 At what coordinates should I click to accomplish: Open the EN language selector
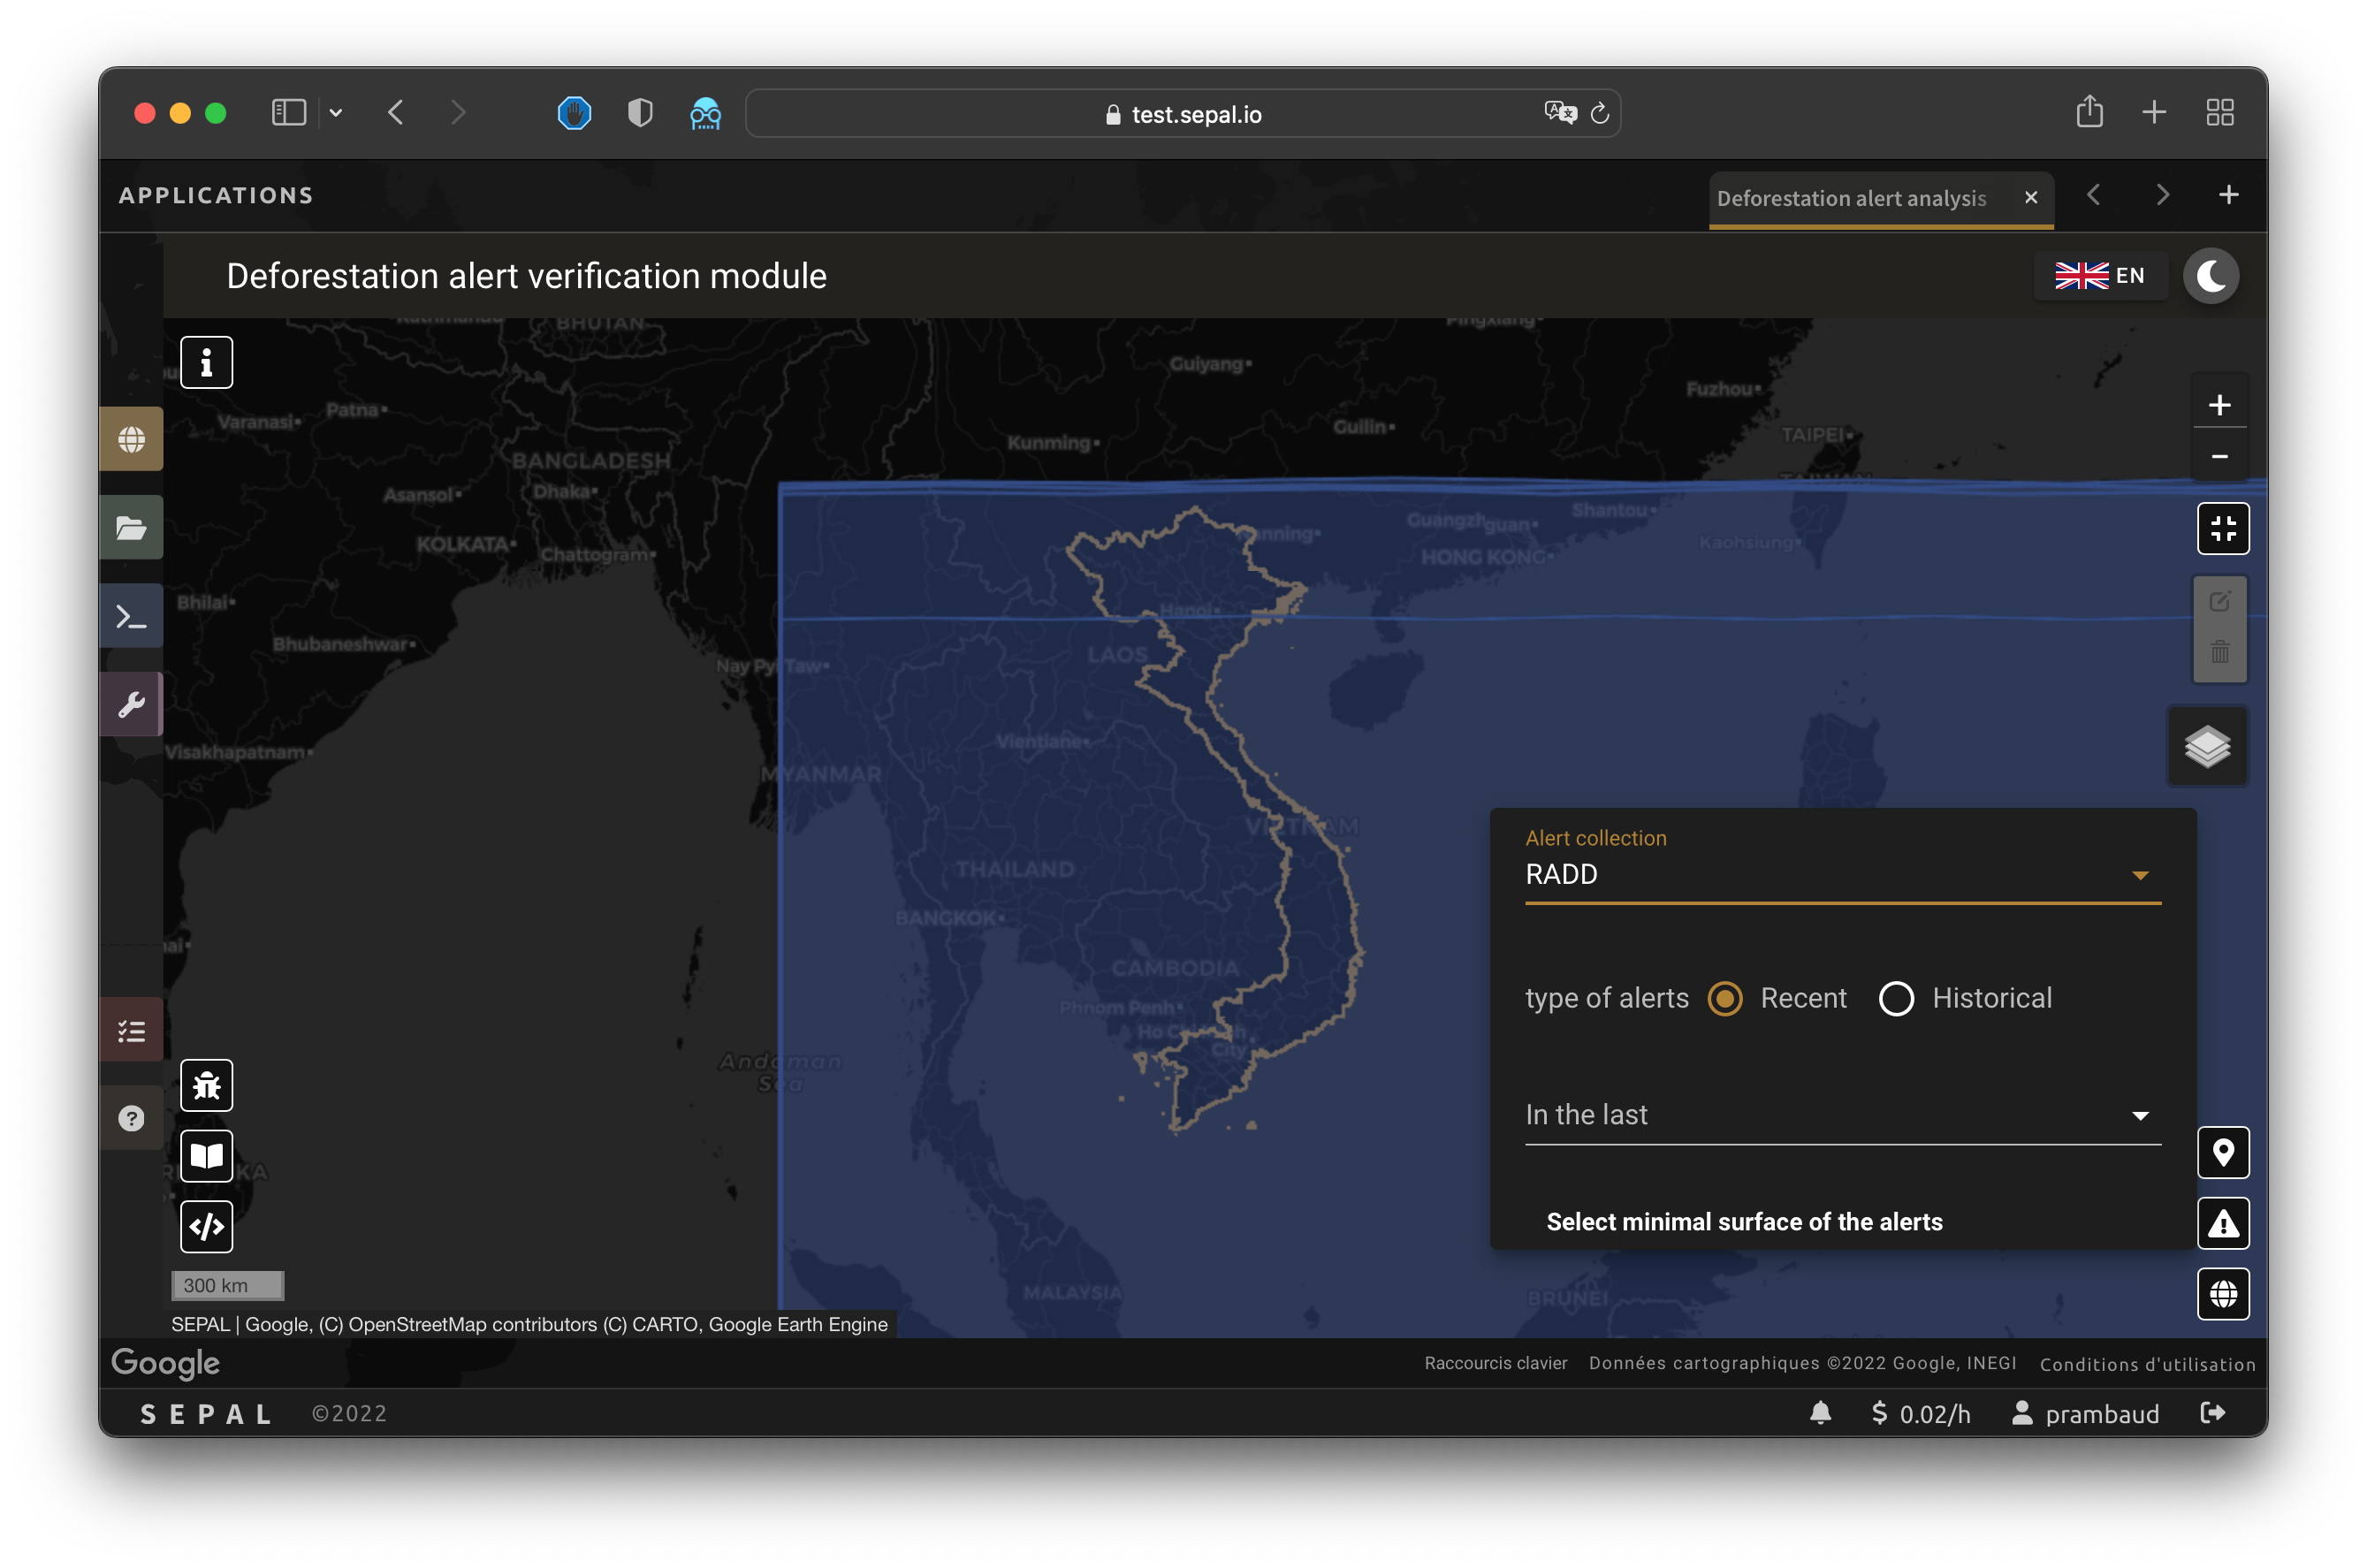click(x=2100, y=276)
